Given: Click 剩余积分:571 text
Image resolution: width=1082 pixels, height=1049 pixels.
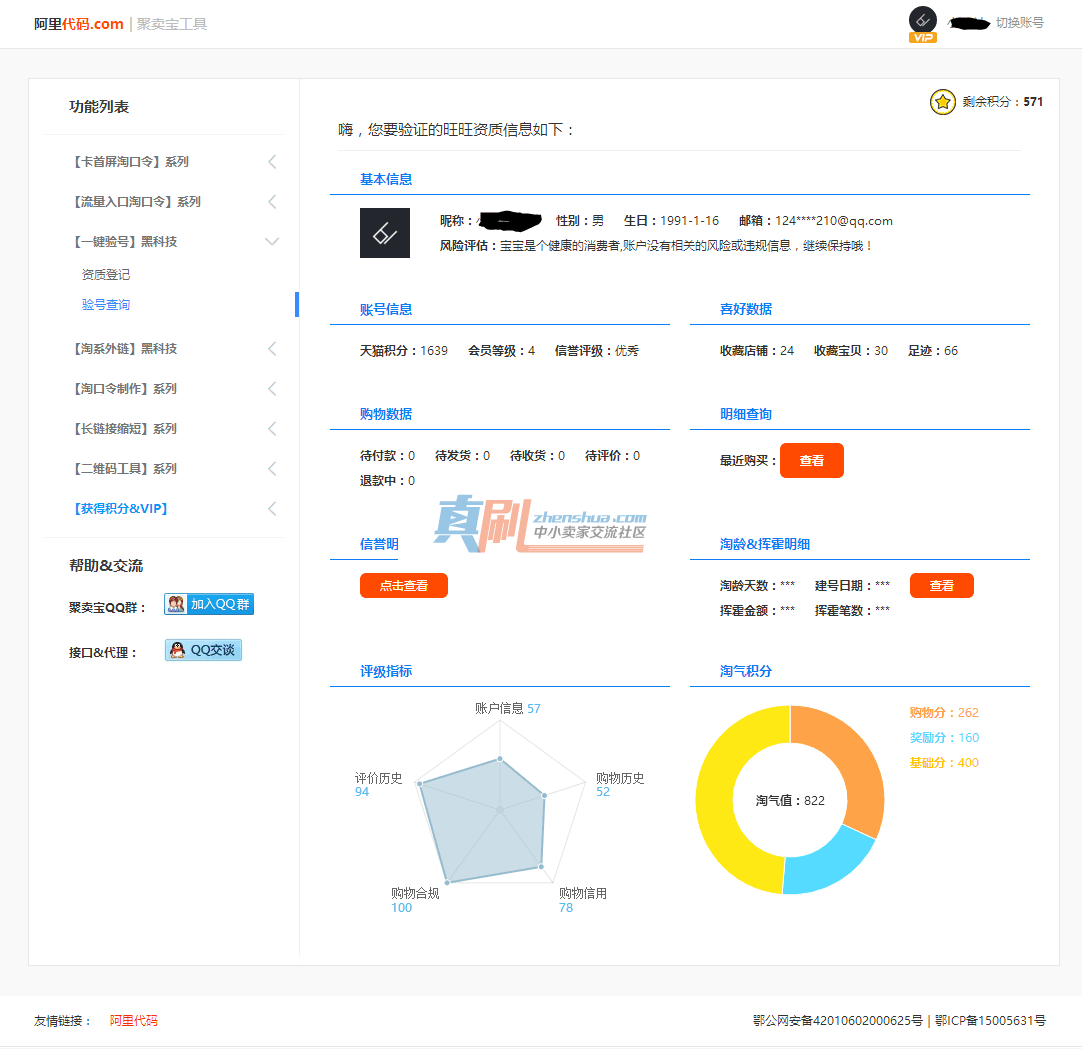Looking at the screenshot, I should click(1002, 101).
